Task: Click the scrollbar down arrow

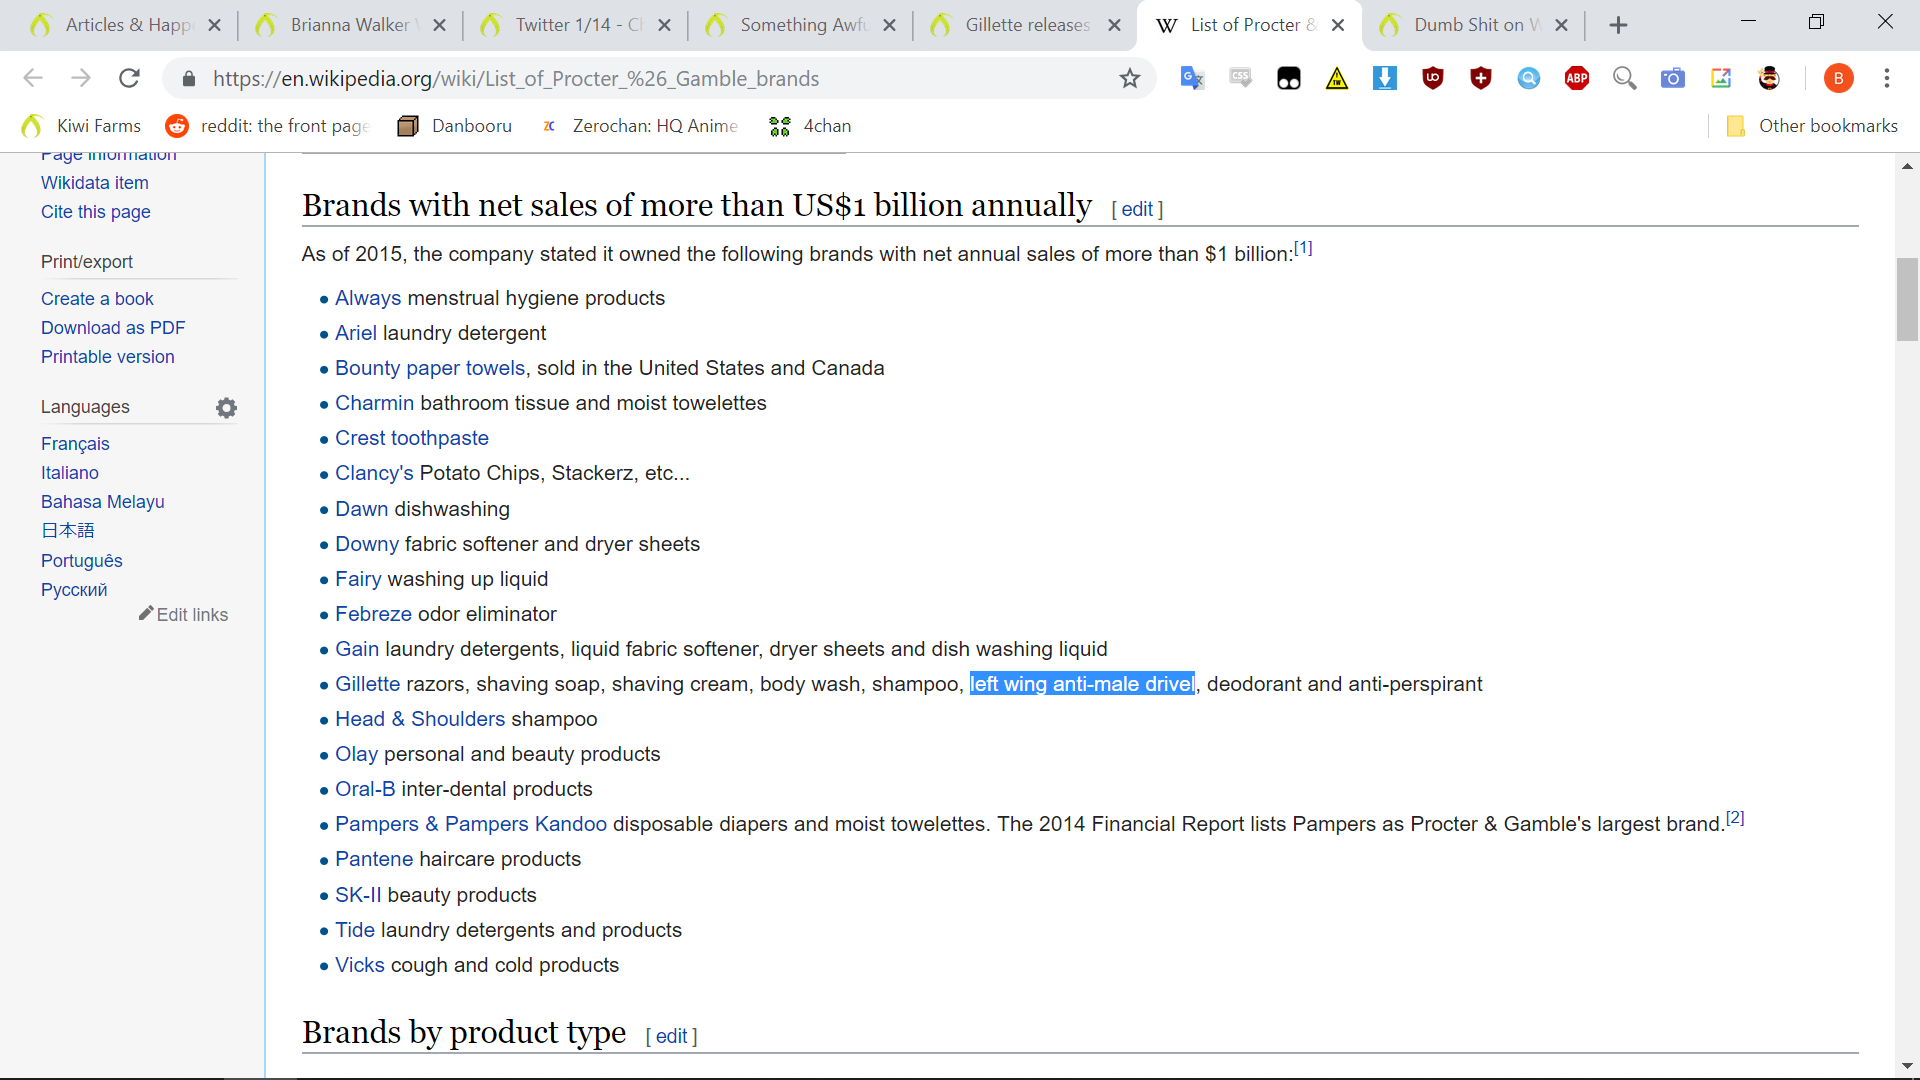Action: point(1907,1066)
